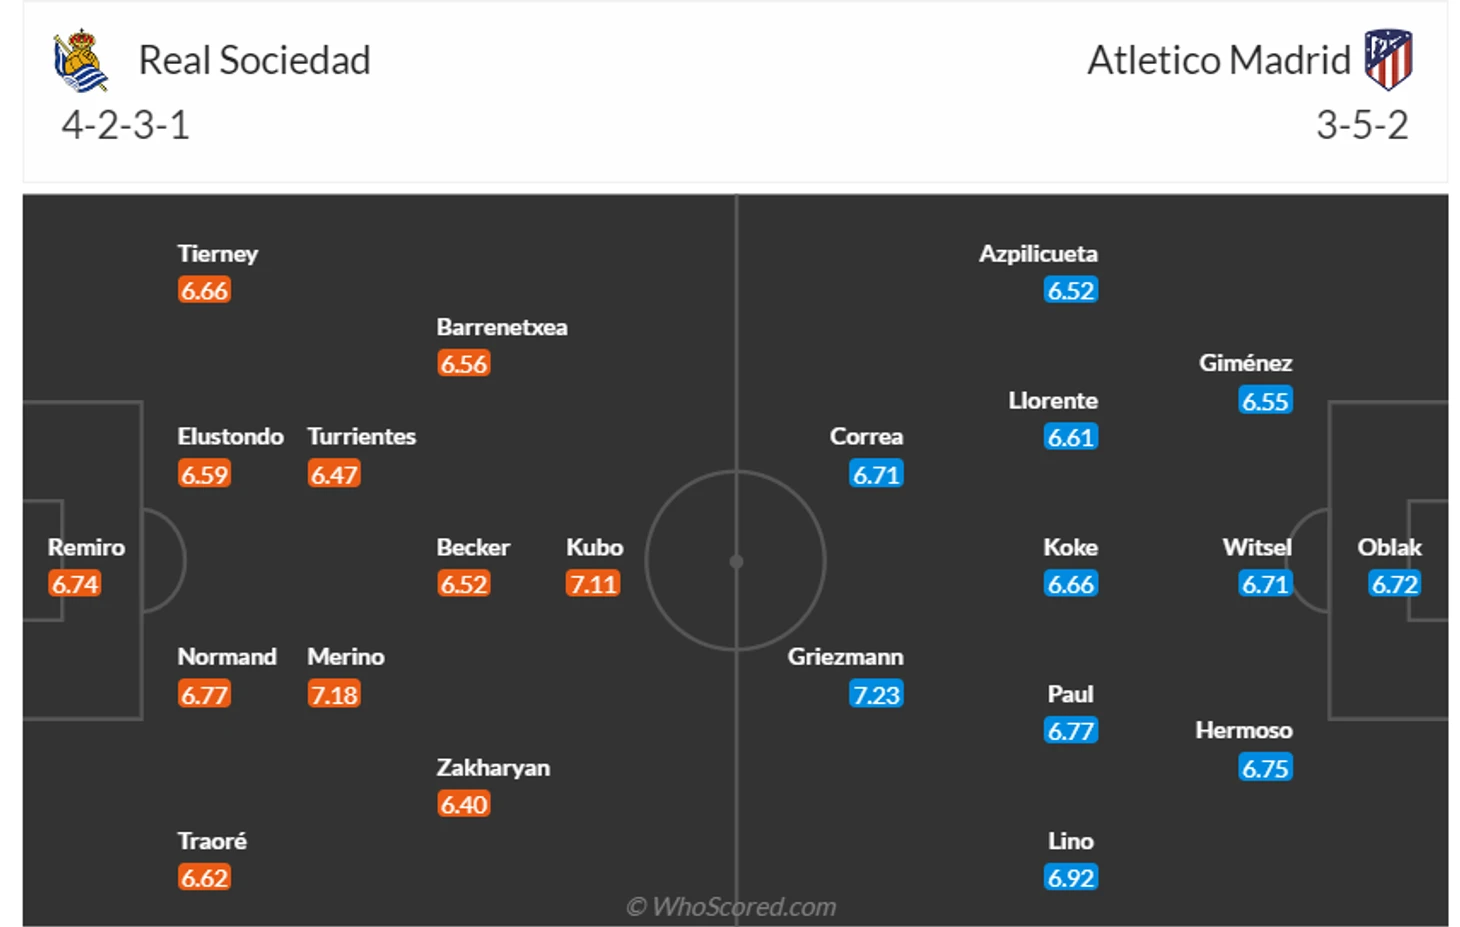The image size is (1460, 927).
Task: Select Griezmann's 7.23 rating badge
Action: [x=876, y=694]
